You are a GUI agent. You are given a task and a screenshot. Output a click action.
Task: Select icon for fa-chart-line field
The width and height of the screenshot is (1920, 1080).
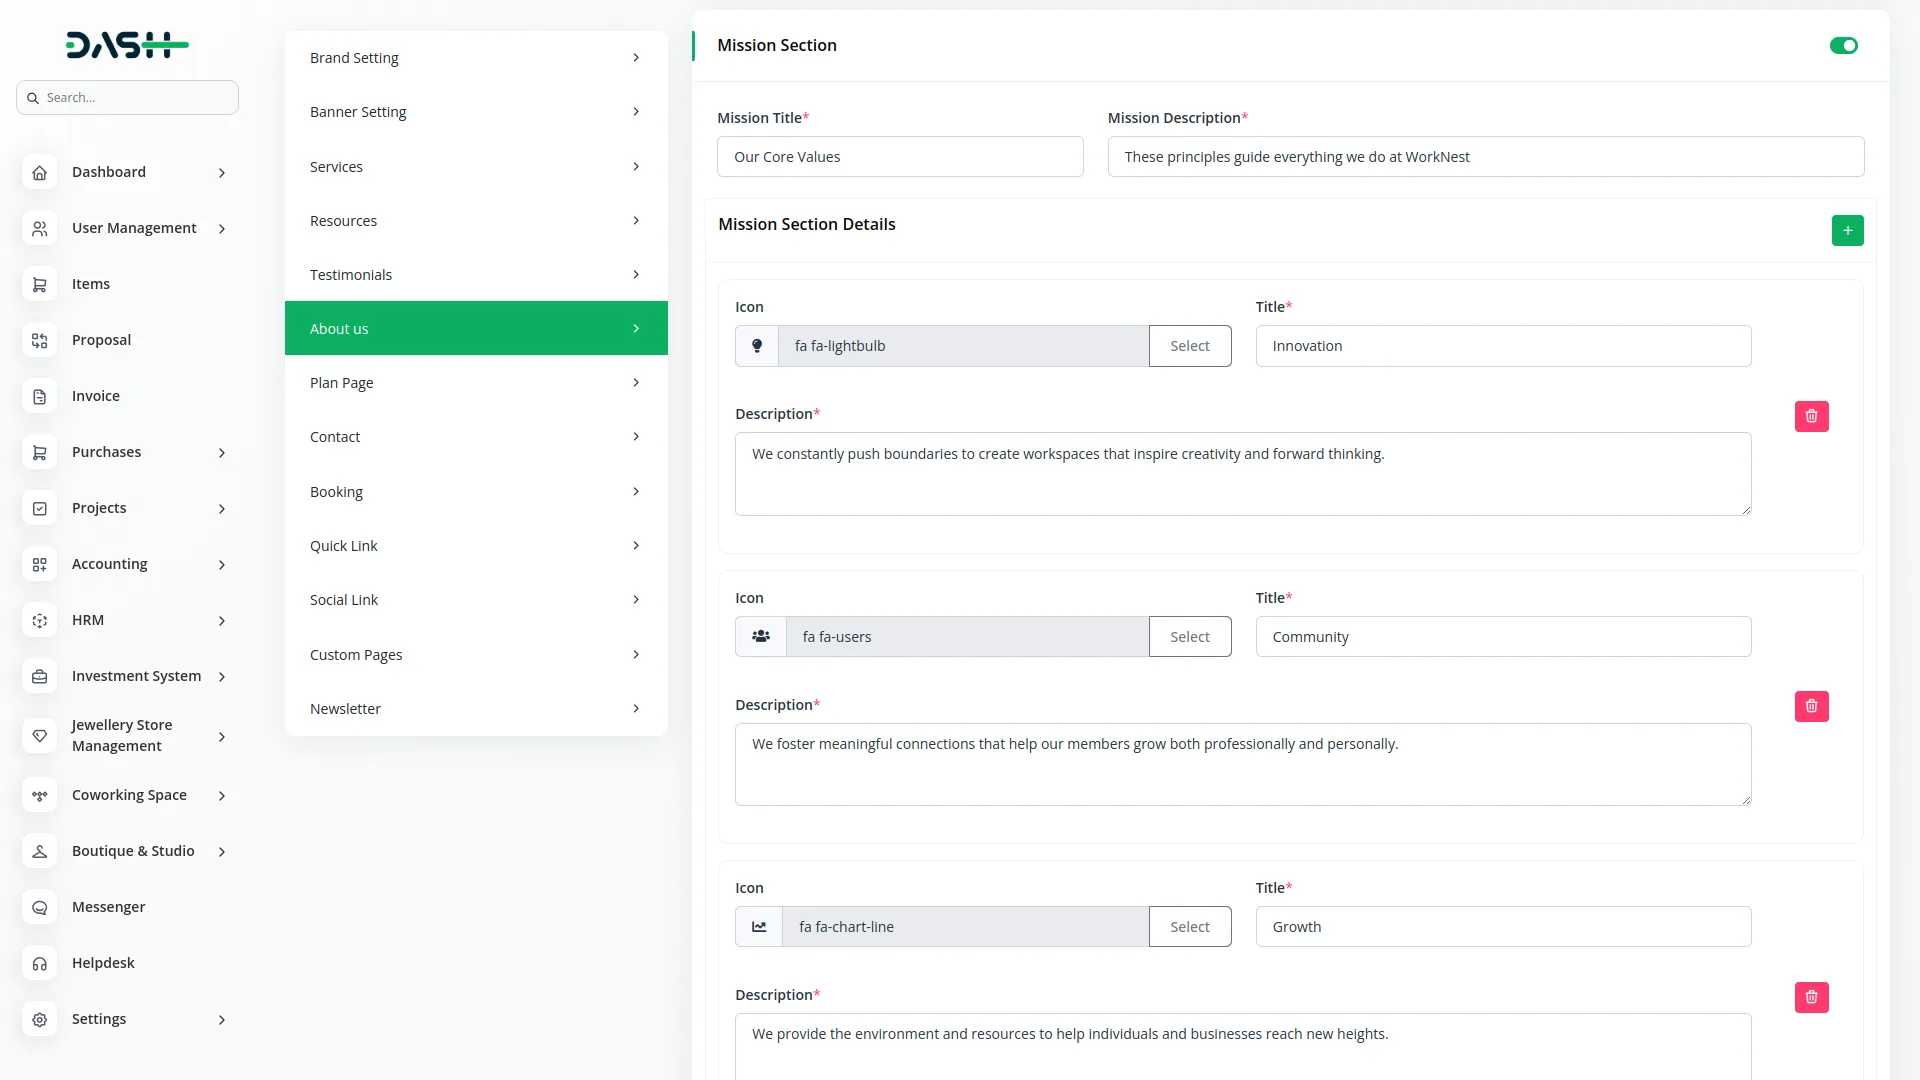pos(1189,927)
